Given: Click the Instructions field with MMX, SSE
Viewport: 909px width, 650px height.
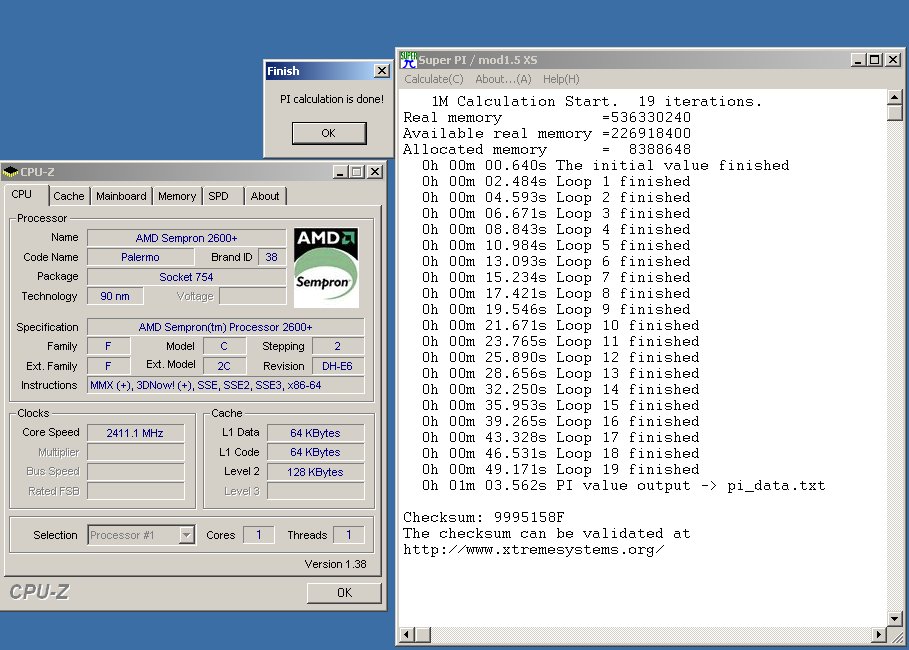Looking at the screenshot, I should pyautogui.click(x=226, y=385).
